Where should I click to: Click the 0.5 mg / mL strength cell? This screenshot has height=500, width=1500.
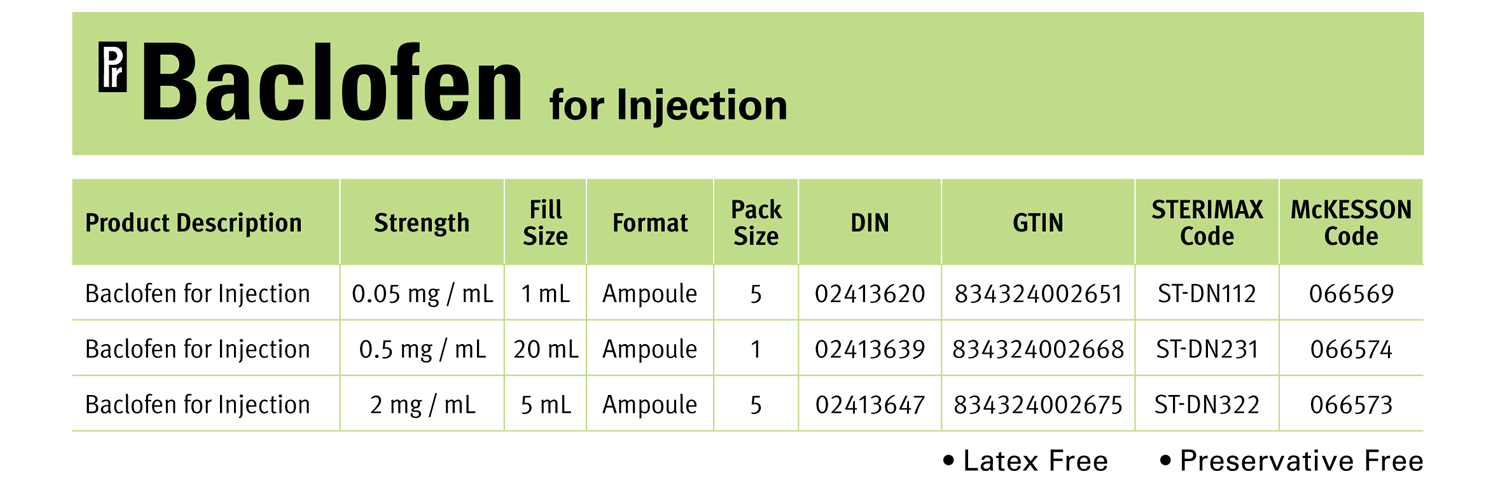[422, 349]
